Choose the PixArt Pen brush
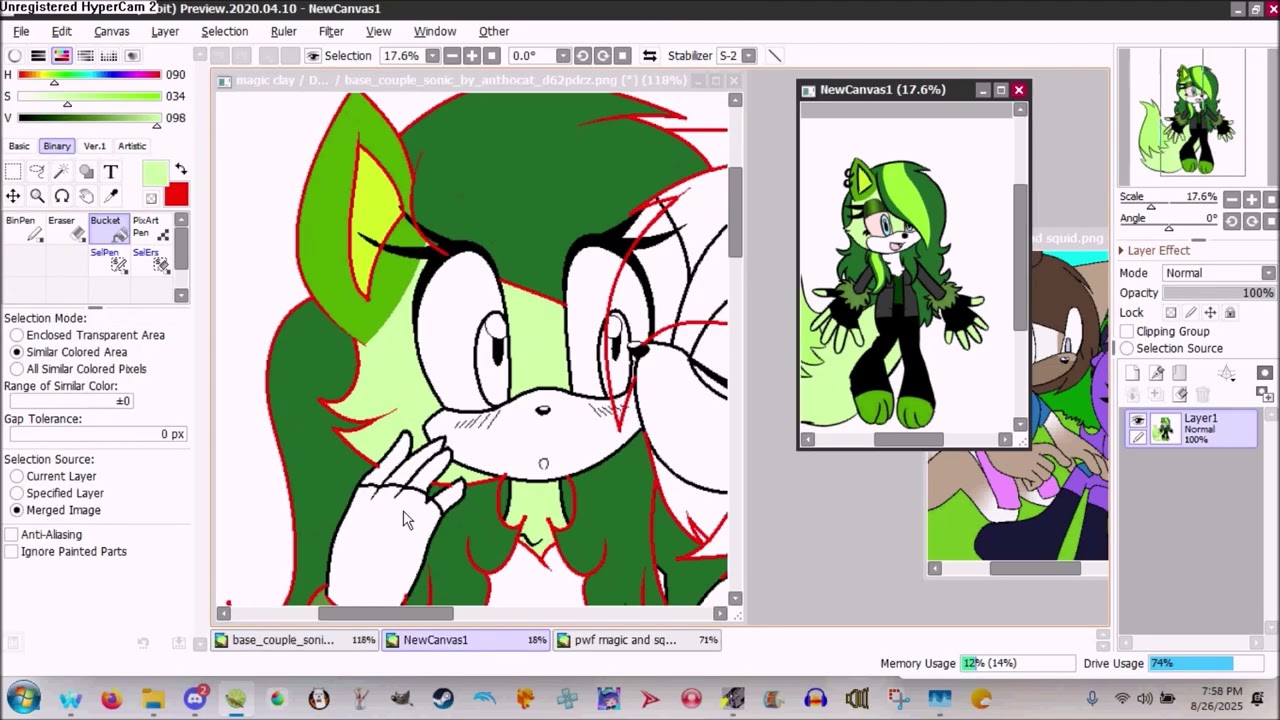 150,229
